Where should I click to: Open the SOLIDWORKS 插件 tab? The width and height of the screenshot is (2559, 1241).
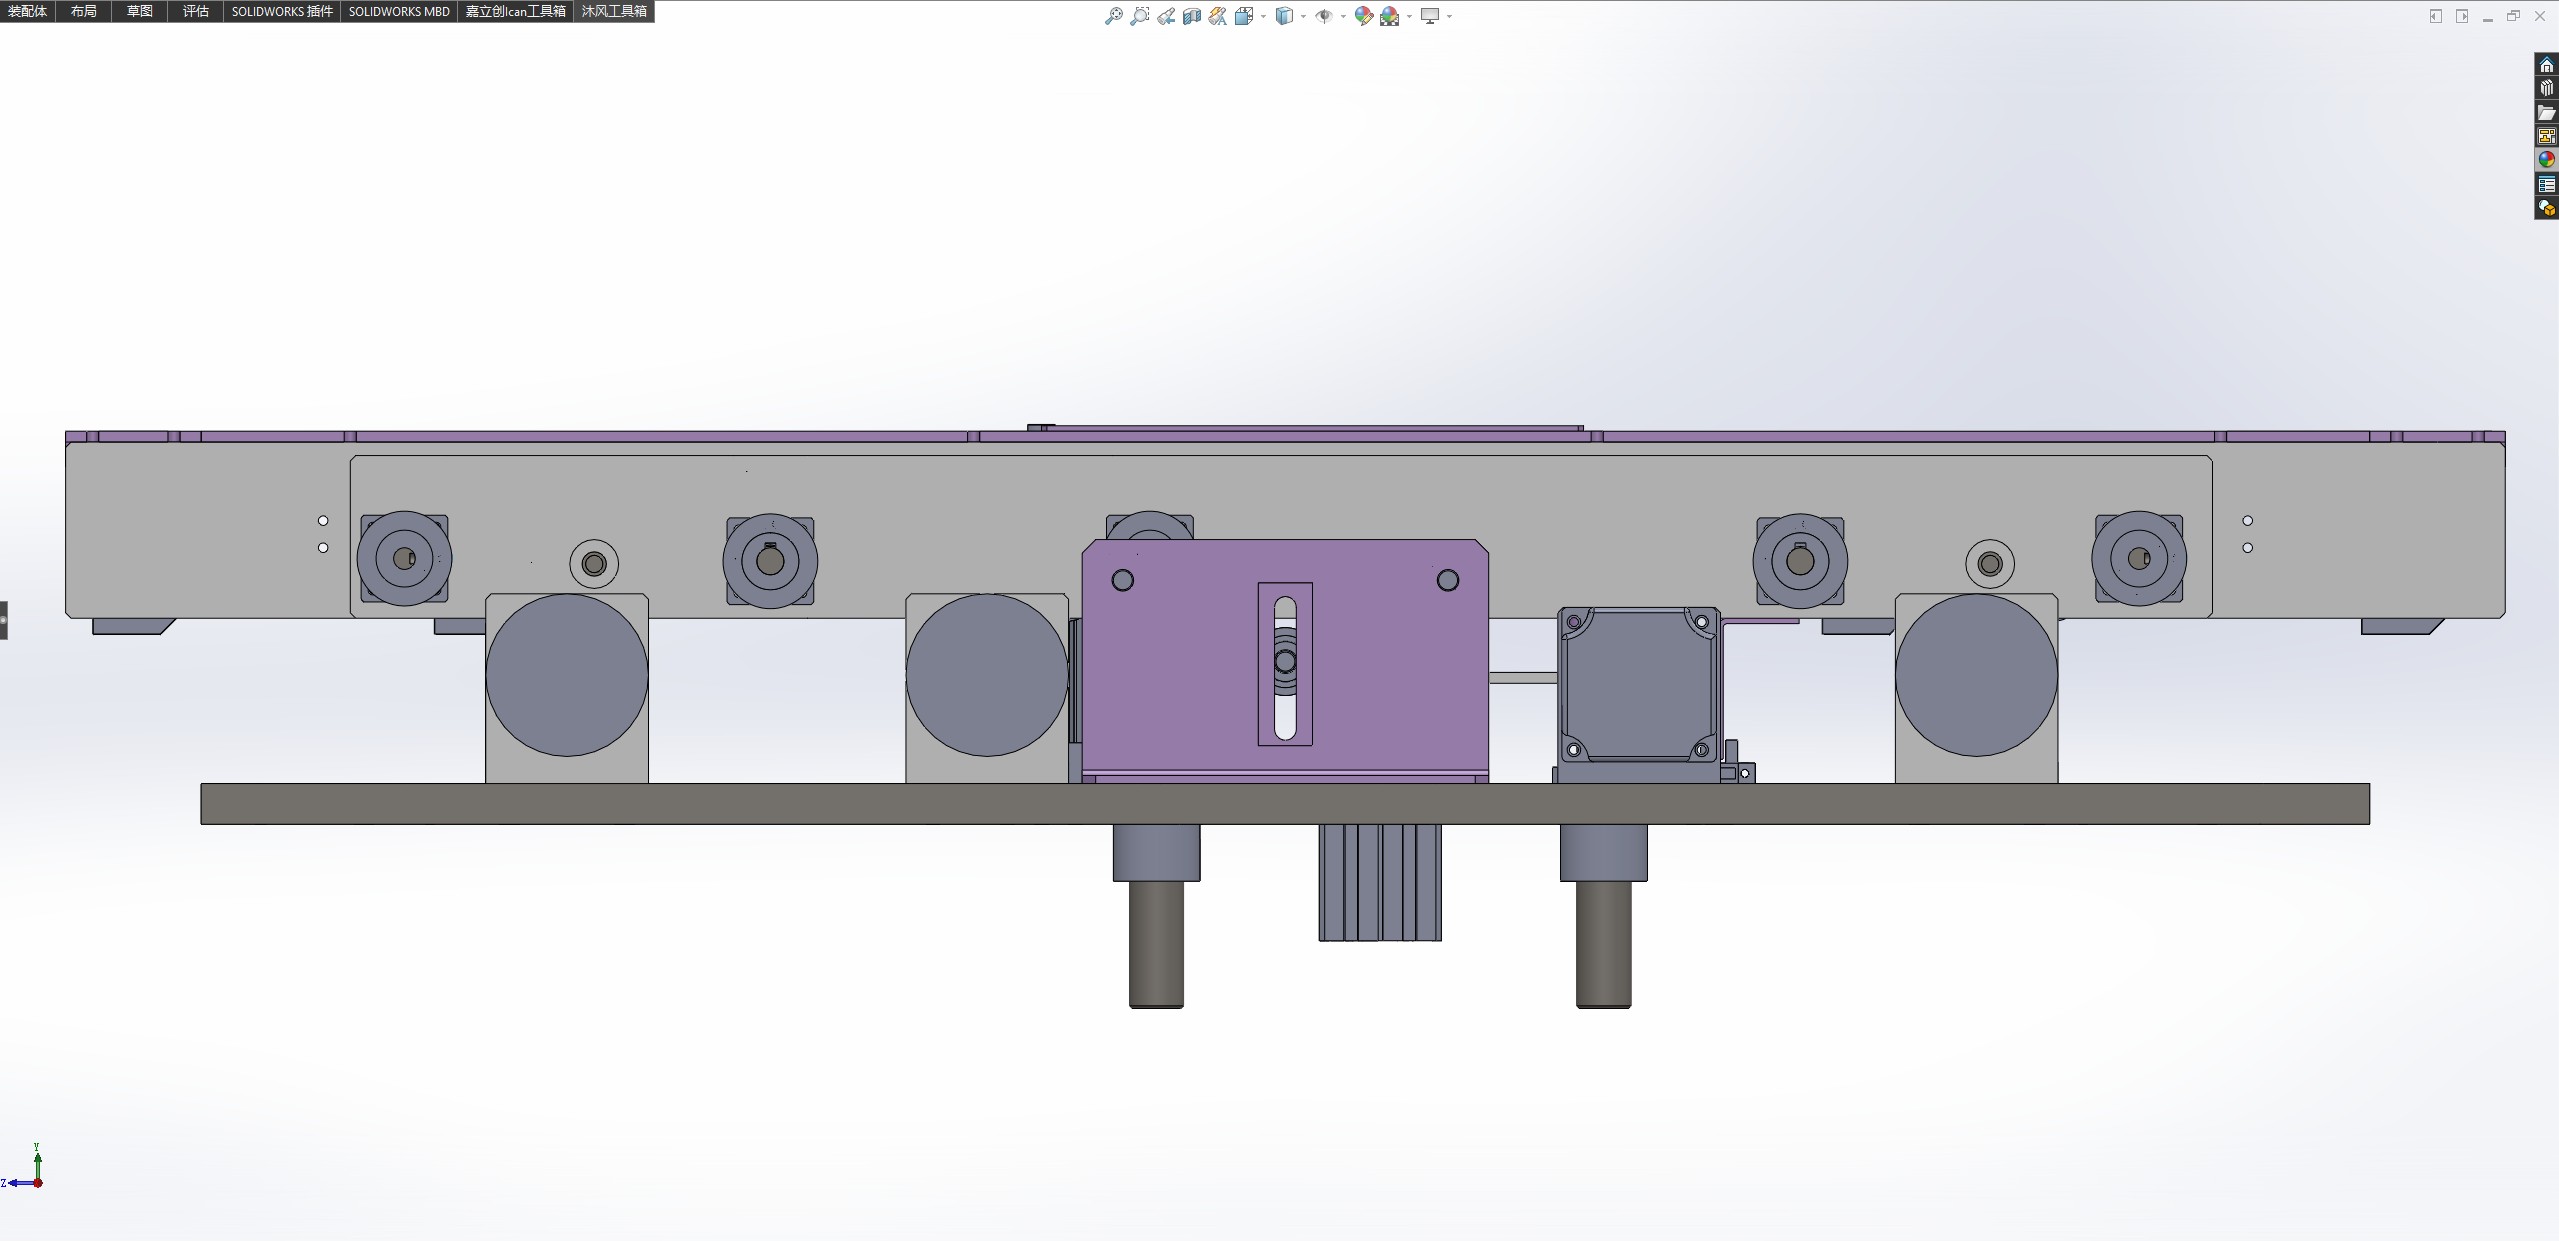[282, 11]
